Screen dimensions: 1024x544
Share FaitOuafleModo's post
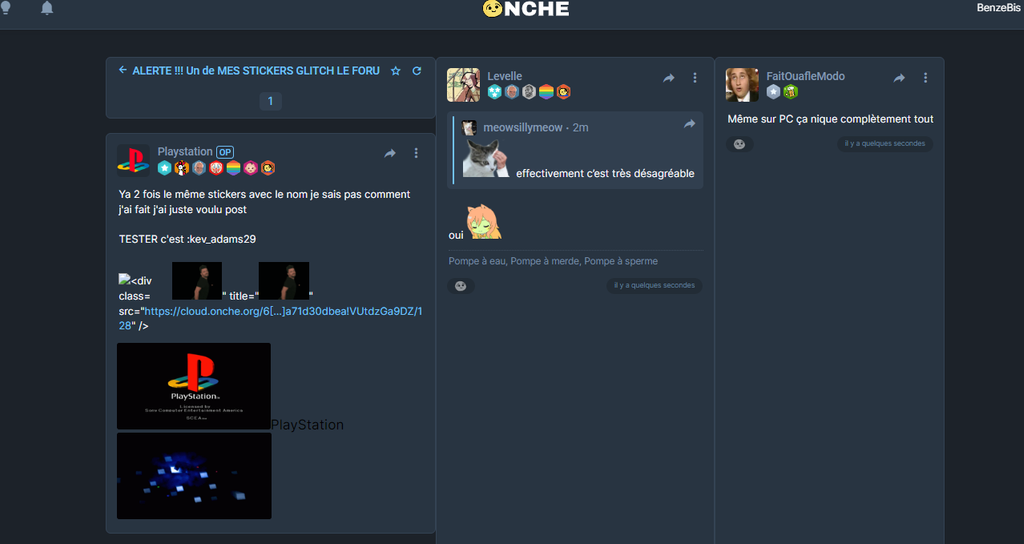point(899,78)
